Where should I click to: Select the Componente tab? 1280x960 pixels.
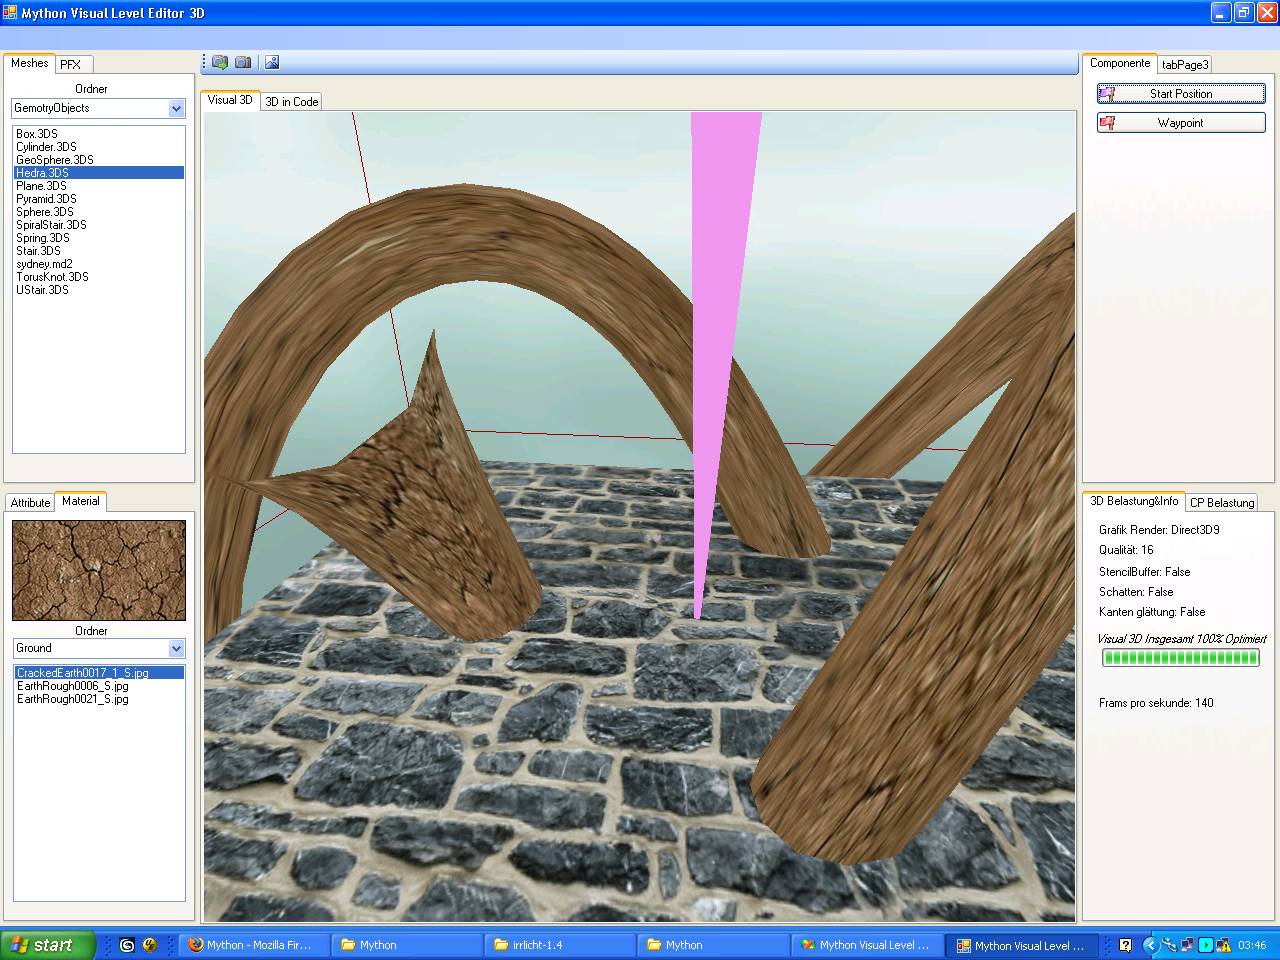click(x=1120, y=63)
